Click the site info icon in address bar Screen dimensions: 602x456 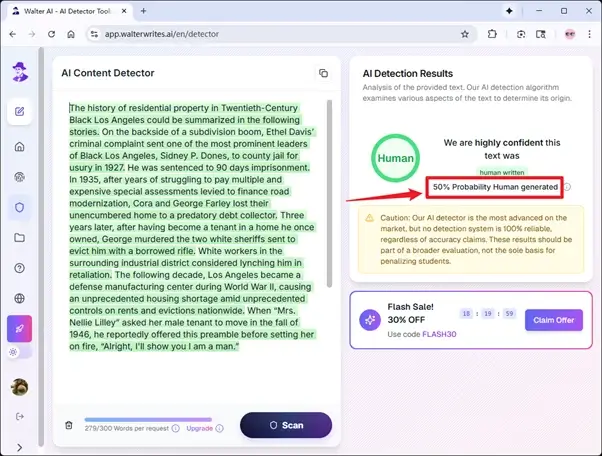point(94,34)
